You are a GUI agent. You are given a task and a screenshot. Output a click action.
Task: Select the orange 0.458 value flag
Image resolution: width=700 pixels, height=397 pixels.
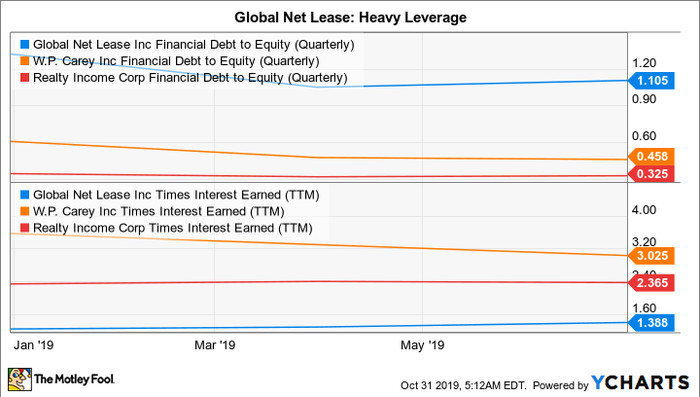pos(651,156)
